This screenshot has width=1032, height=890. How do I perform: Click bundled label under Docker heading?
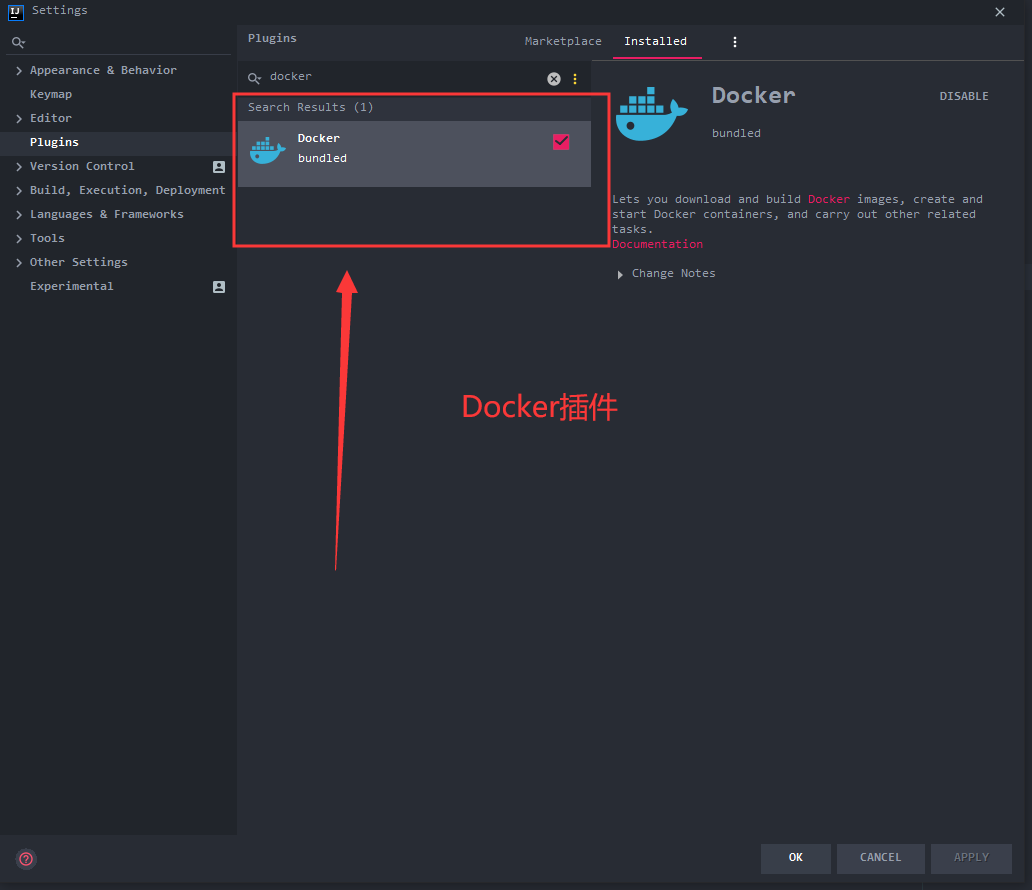736,134
